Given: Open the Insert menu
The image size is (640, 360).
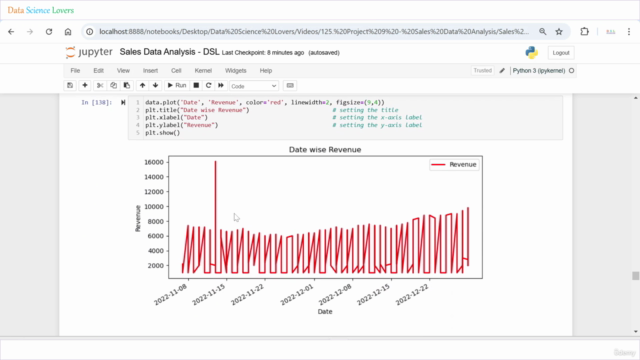Looking at the screenshot, I should [150, 71].
